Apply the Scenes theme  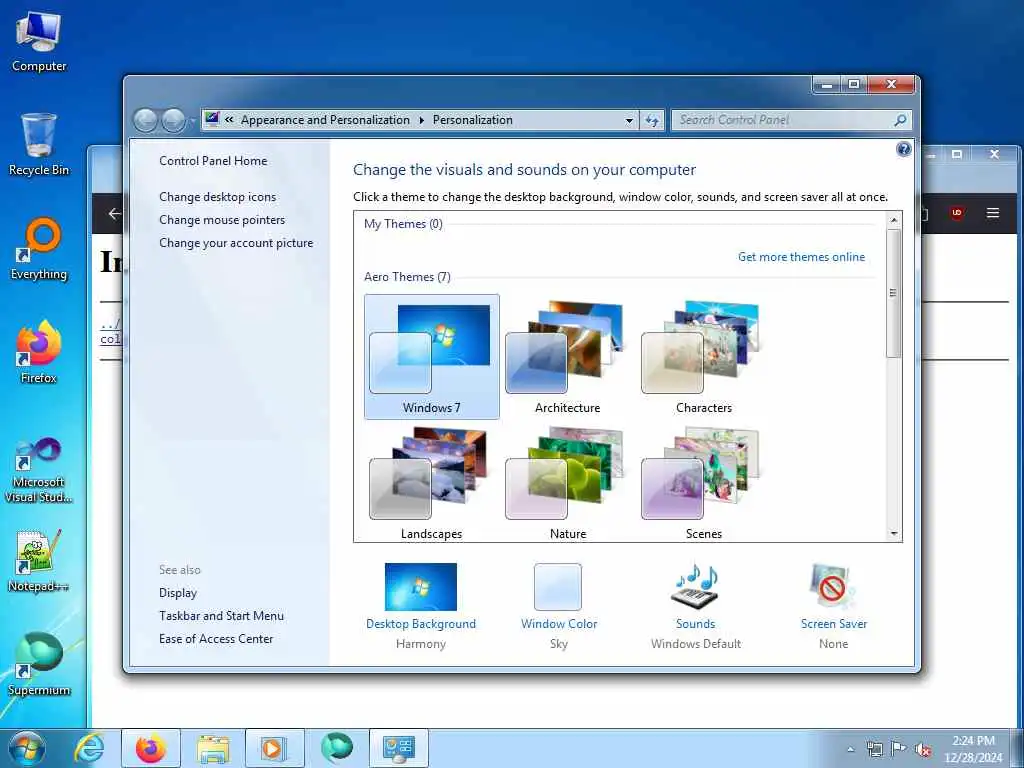tap(703, 483)
